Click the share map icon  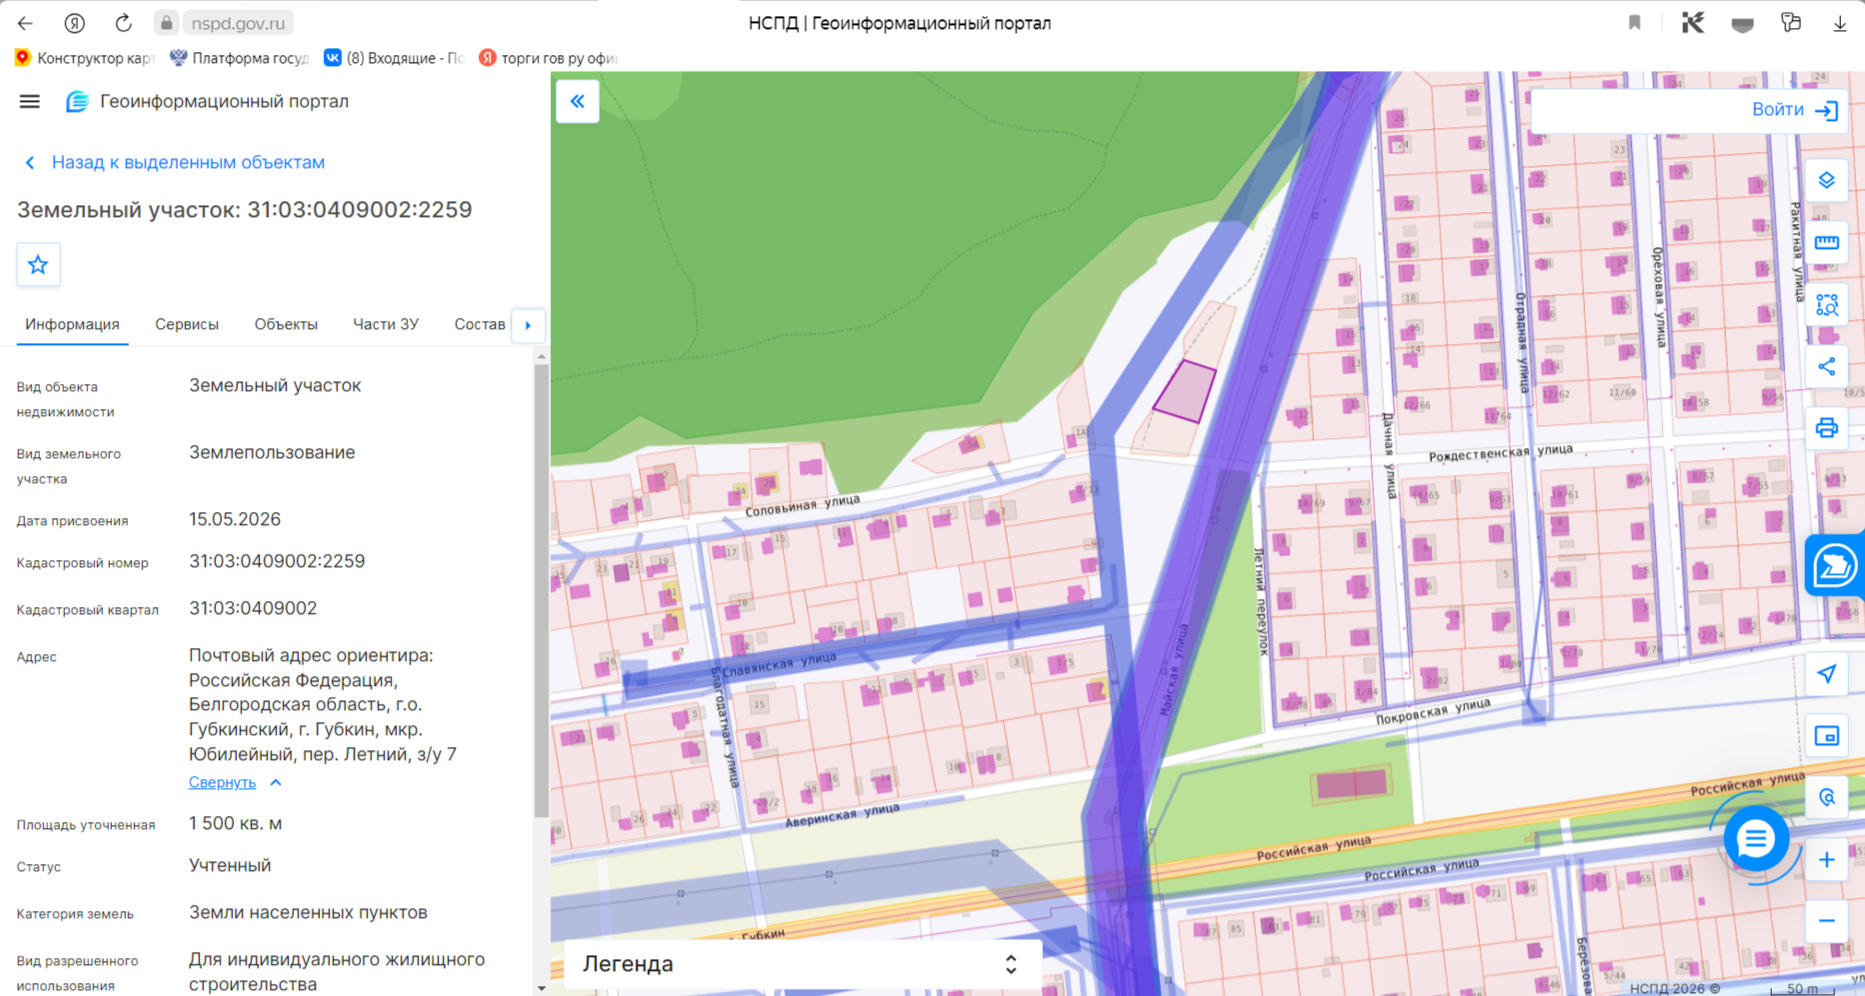[1826, 367]
